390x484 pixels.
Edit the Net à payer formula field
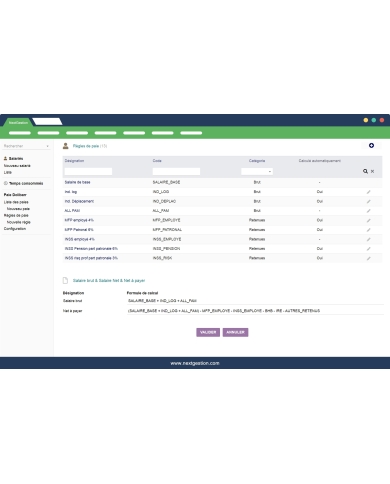255,311
